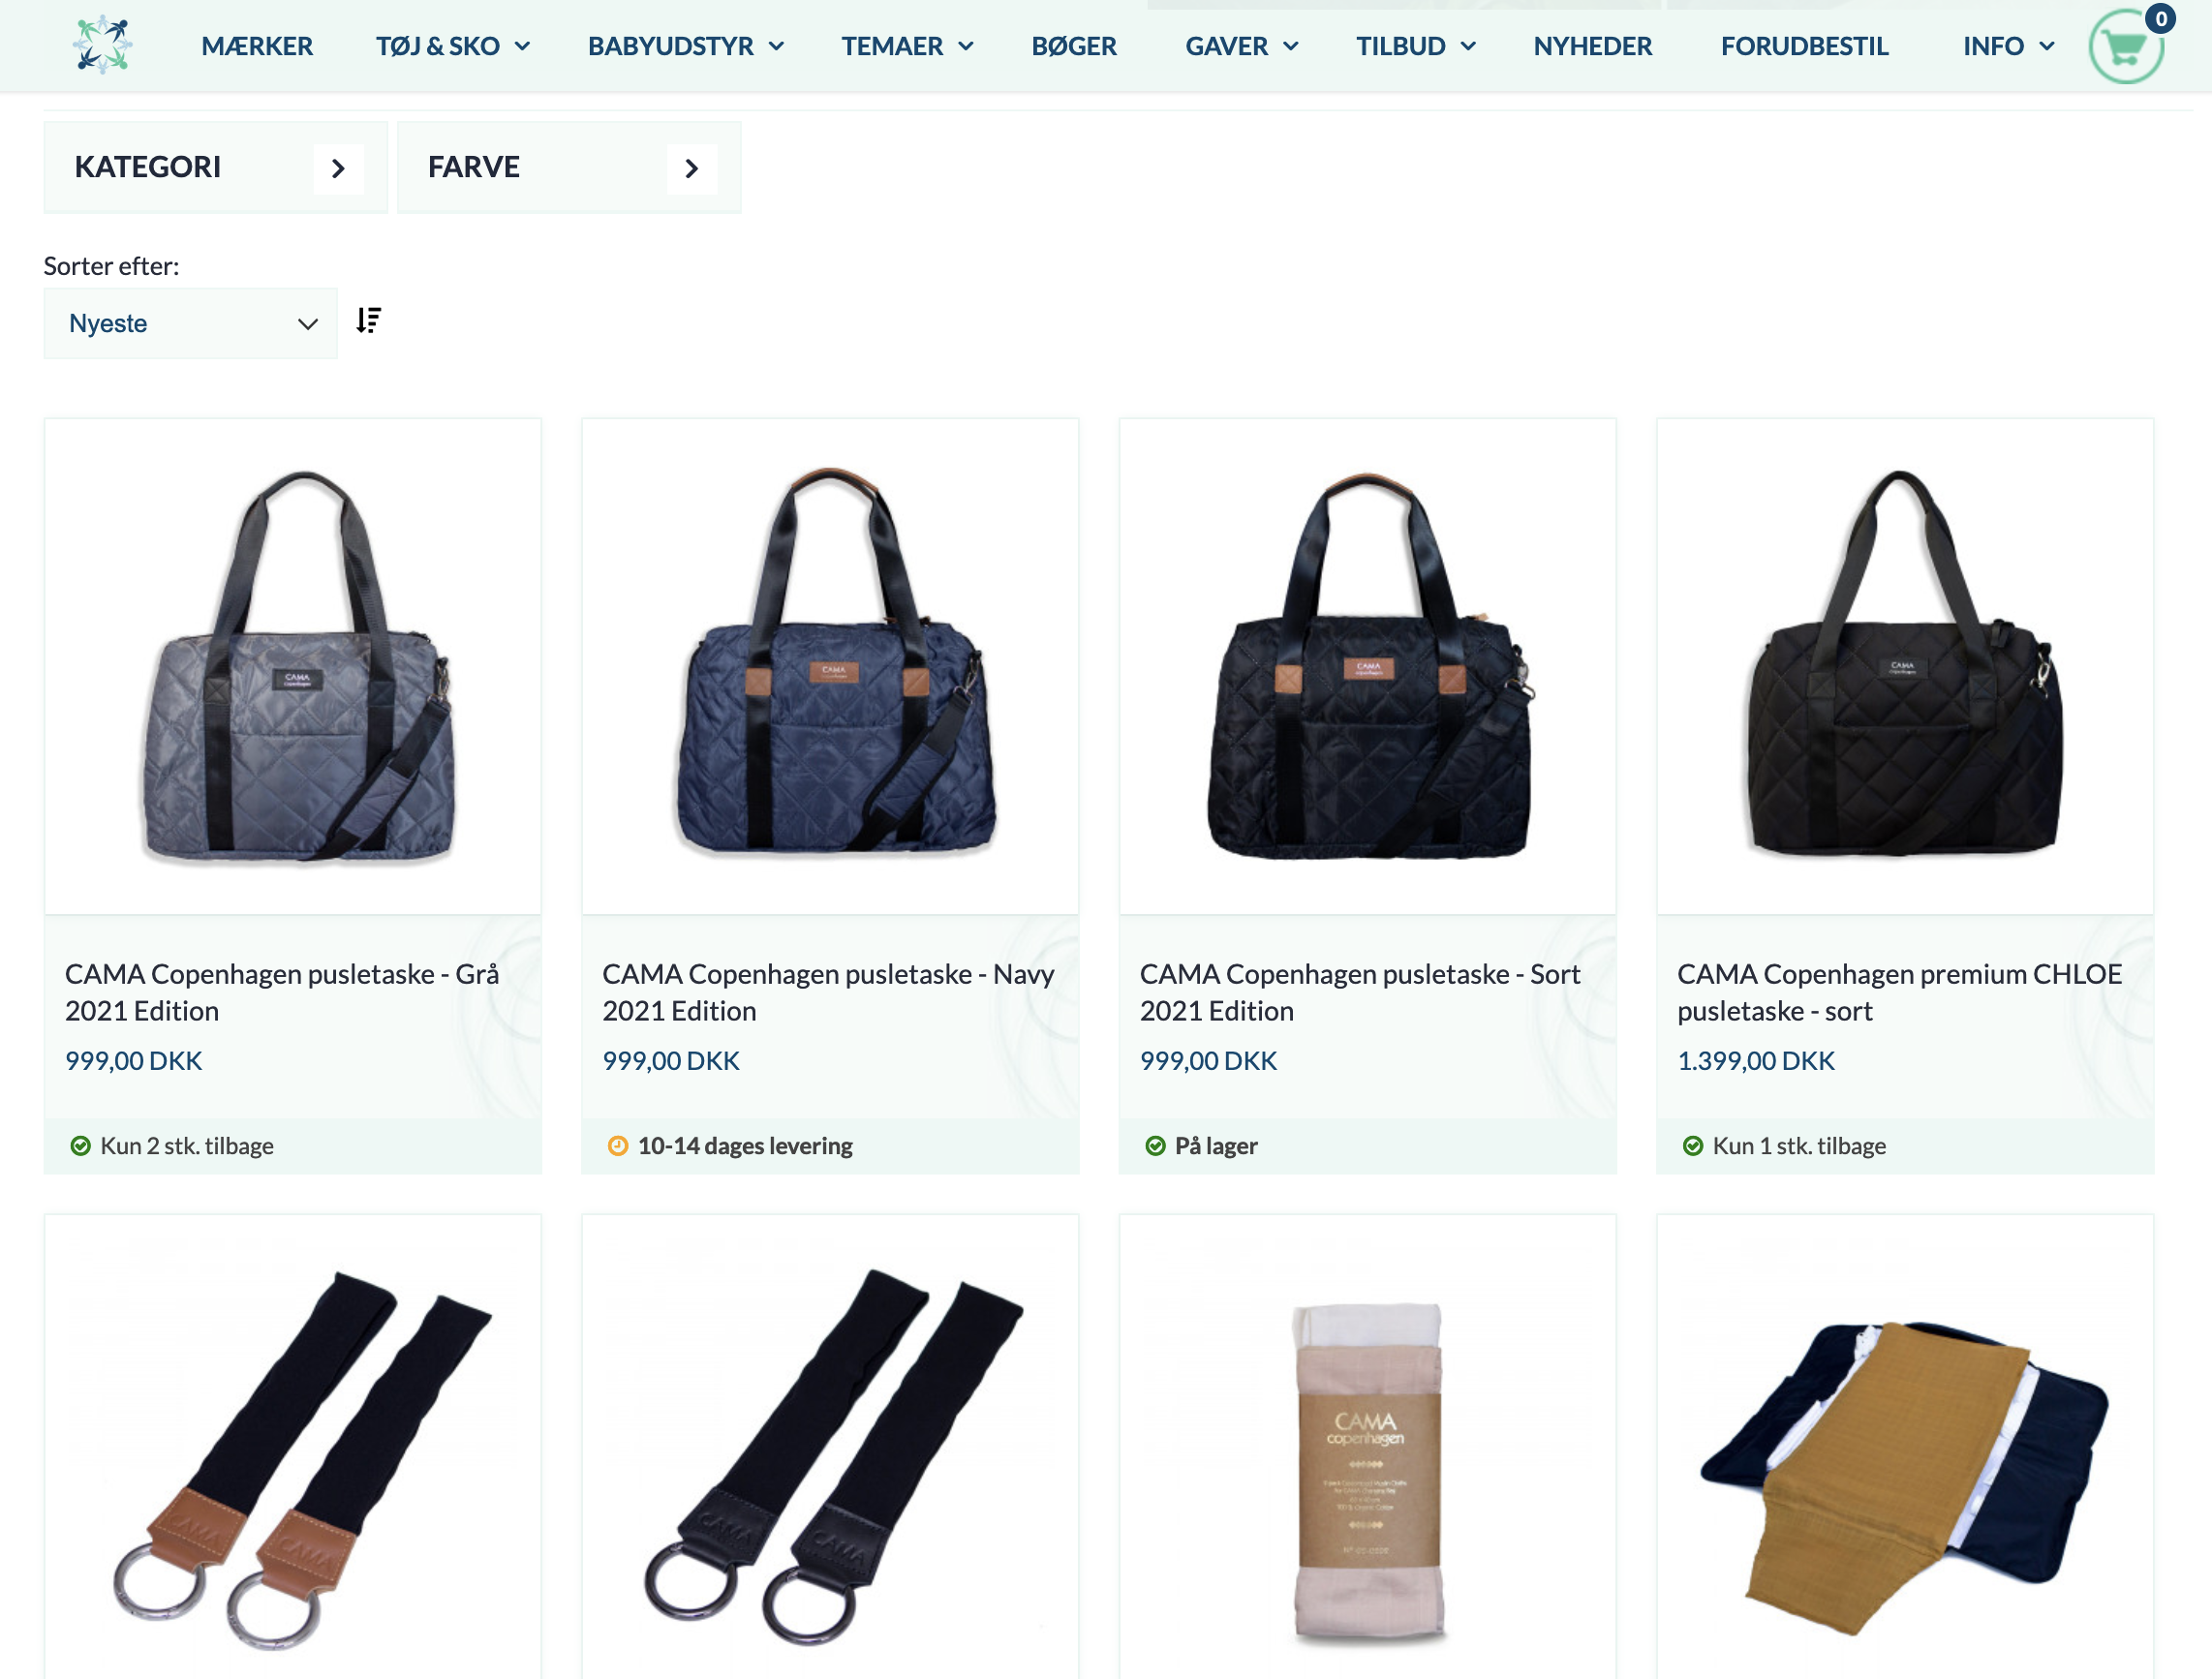Open the NYHEDER menu item
This screenshot has width=2212, height=1679.
pos(1592,46)
